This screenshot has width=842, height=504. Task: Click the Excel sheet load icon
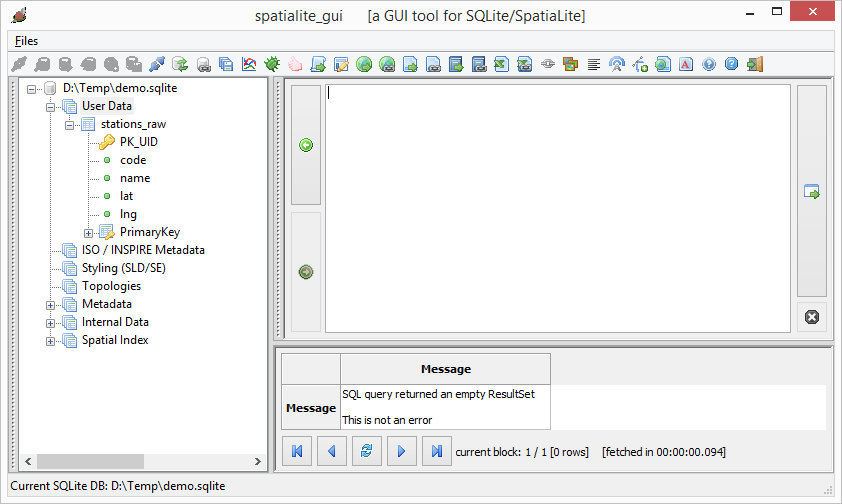(502, 64)
